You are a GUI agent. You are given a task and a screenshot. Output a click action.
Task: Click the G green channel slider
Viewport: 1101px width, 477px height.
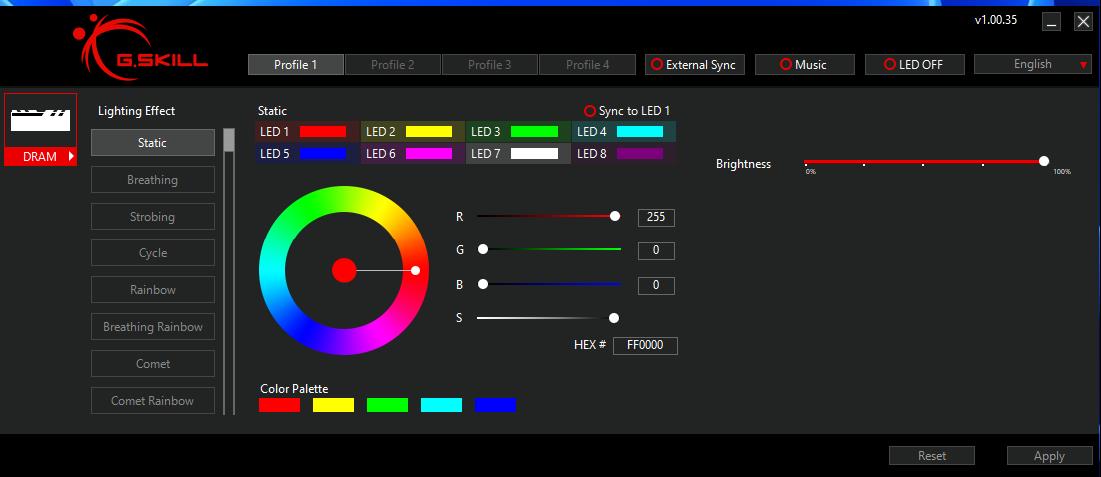[548, 249]
